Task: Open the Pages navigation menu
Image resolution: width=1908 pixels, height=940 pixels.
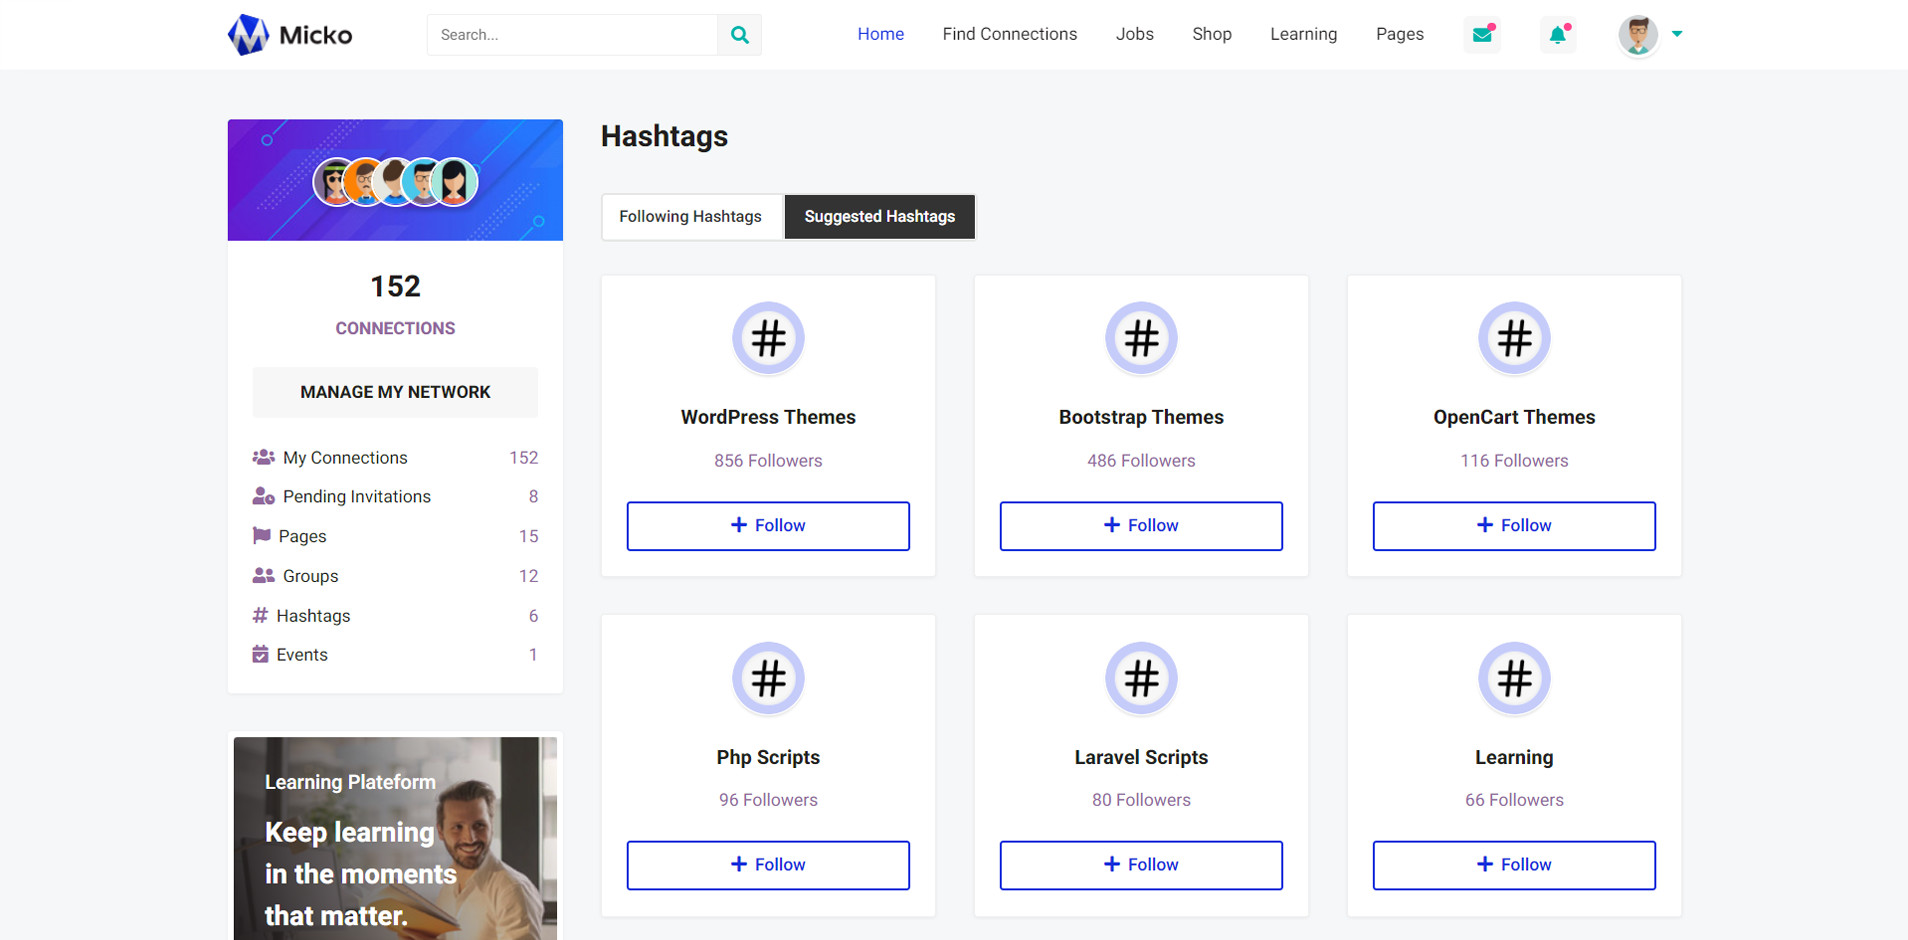Action: [1399, 35]
